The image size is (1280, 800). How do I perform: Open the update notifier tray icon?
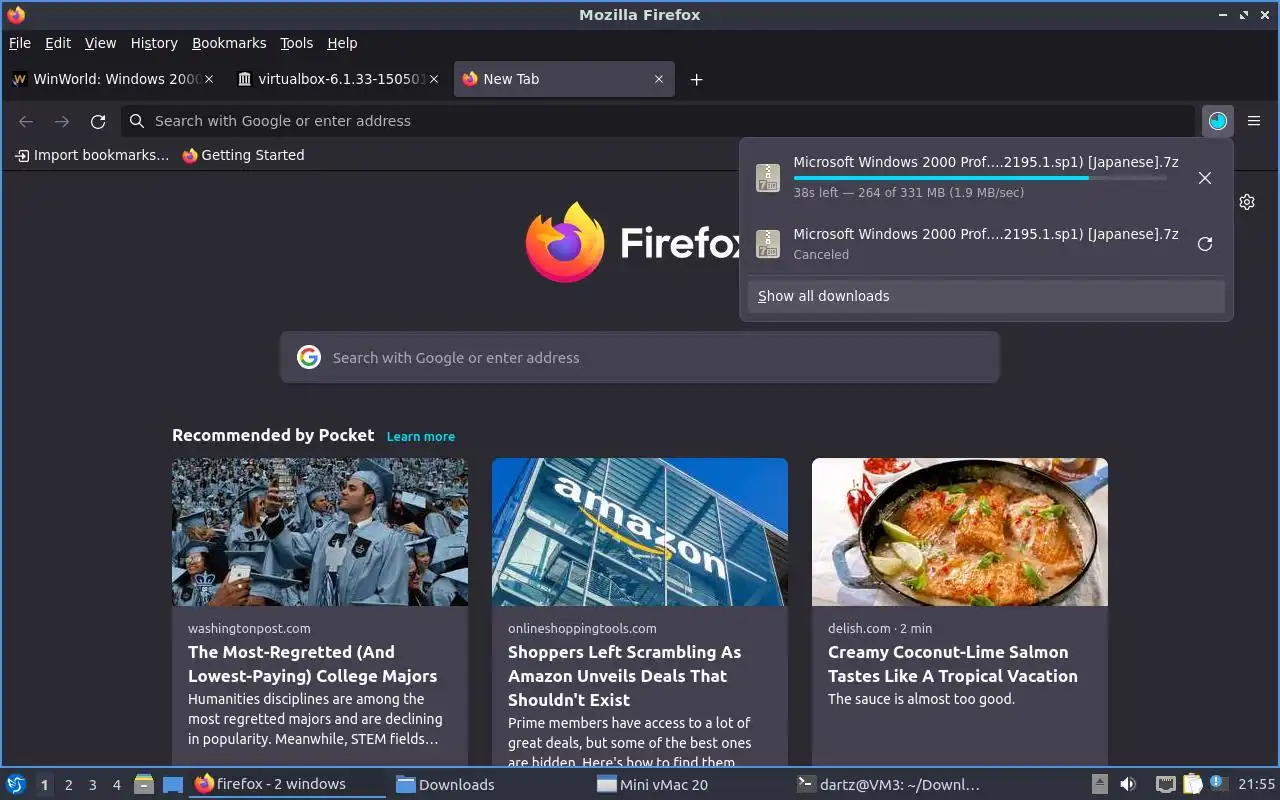point(1217,784)
